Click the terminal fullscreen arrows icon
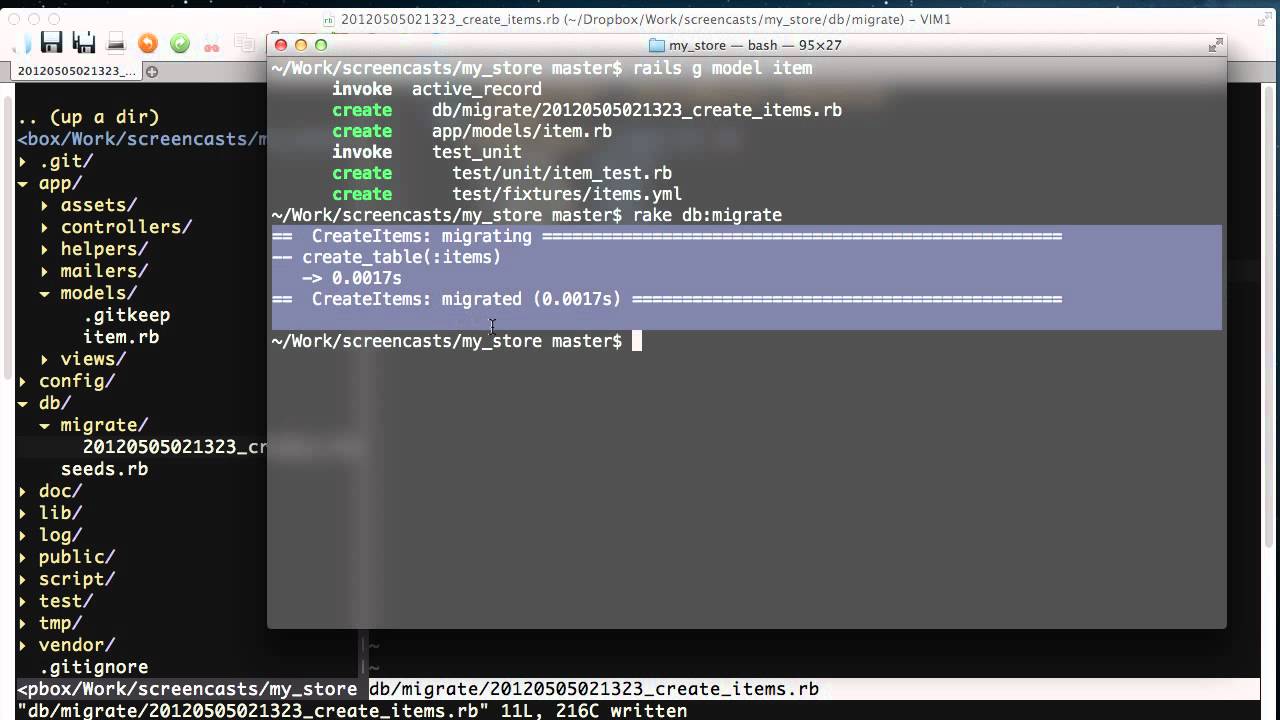1280x720 pixels. click(1215, 45)
